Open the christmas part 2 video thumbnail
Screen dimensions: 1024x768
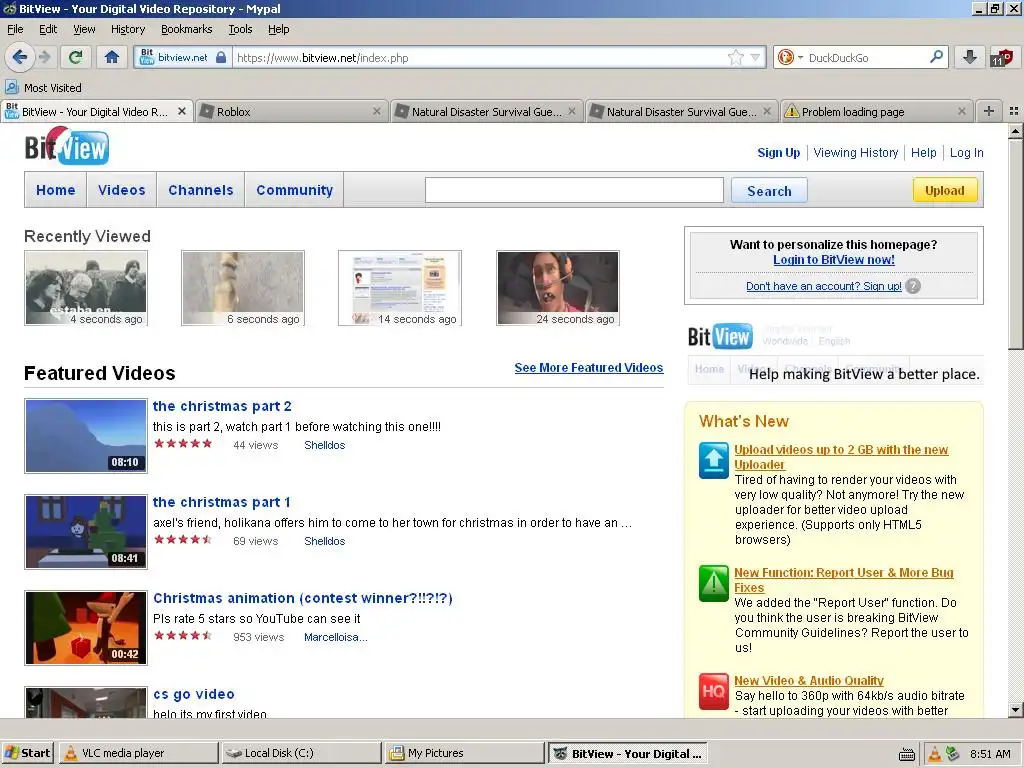(x=86, y=436)
